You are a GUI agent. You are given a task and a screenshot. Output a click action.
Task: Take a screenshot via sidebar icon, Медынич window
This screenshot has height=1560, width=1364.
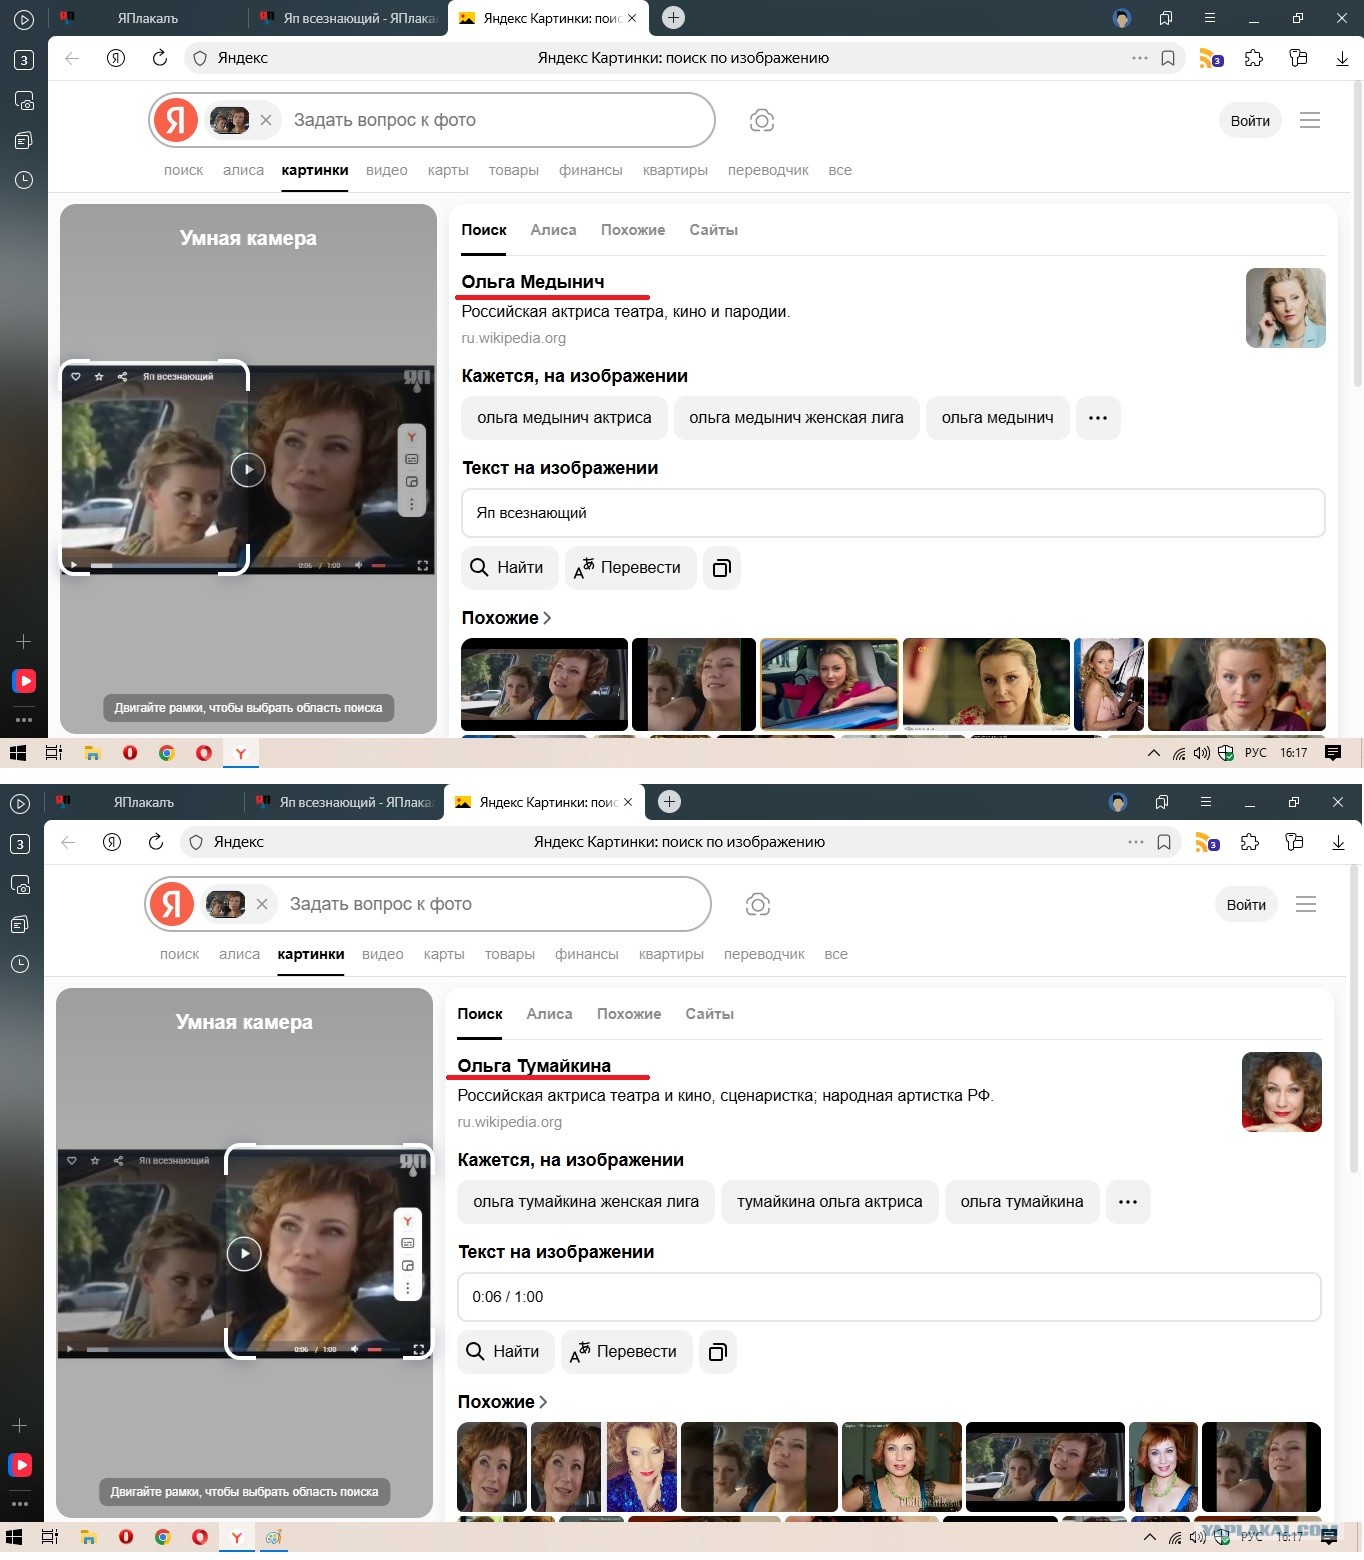click(24, 100)
